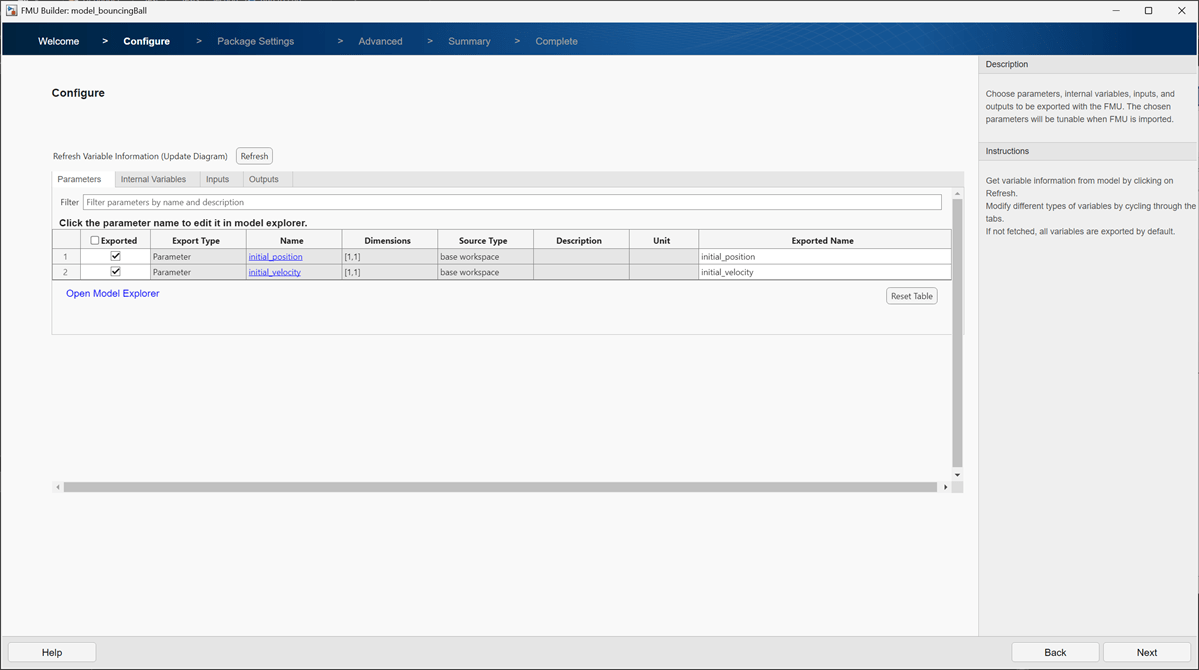Go to Next wizard step
This screenshot has width=1199, height=670.
point(1146,652)
